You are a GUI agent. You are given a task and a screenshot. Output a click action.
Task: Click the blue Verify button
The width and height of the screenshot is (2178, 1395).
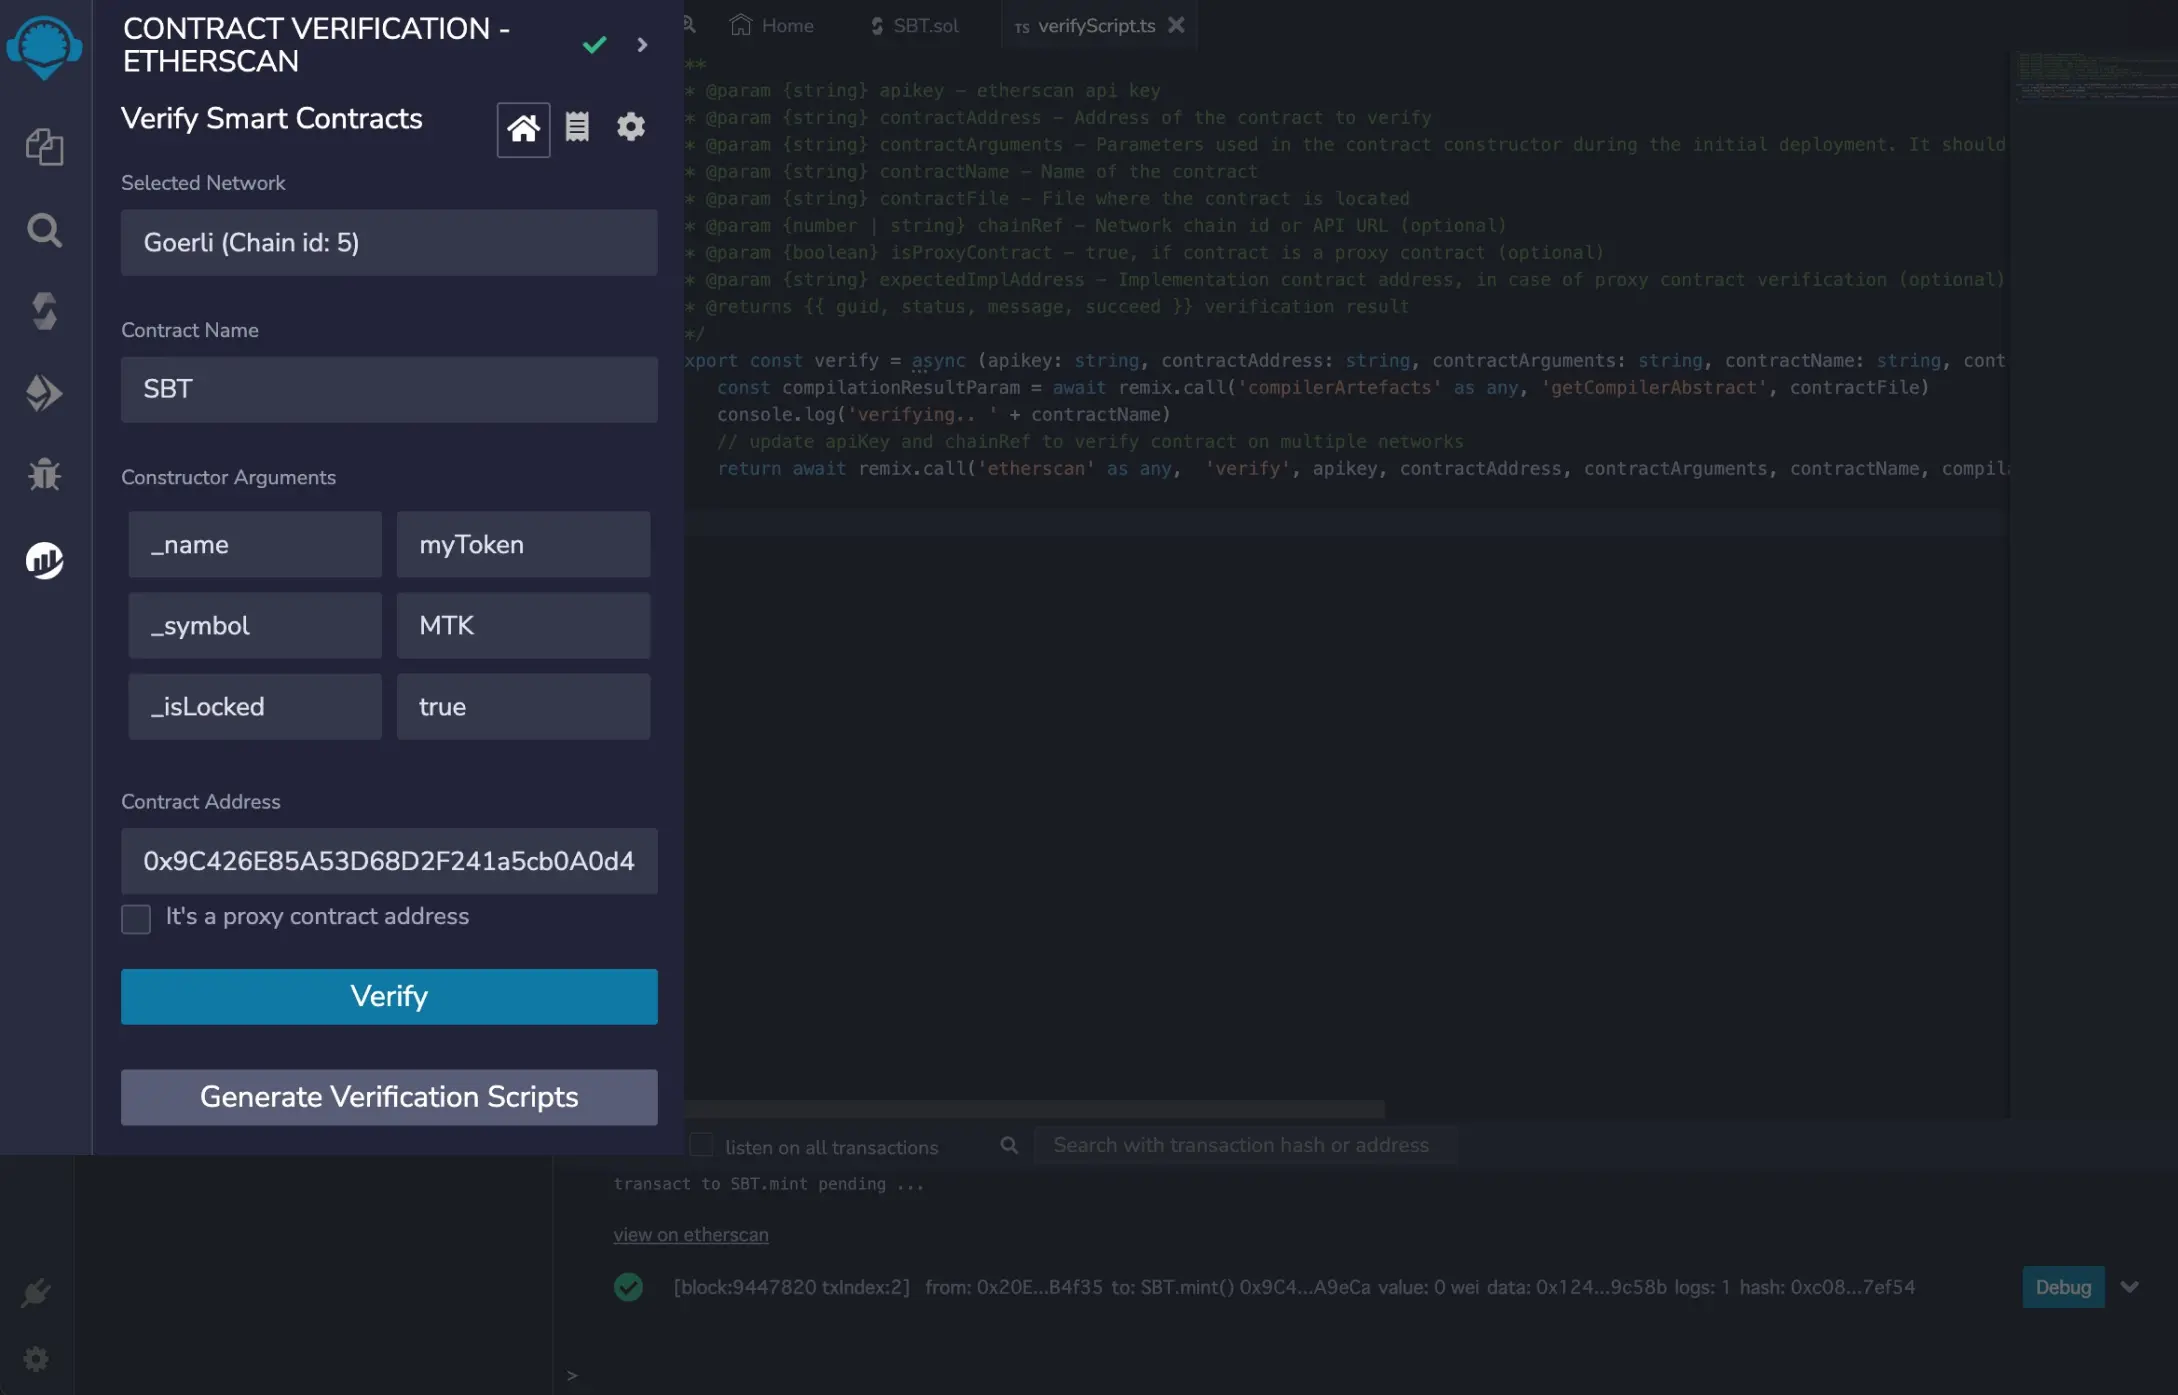pyautogui.click(x=389, y=996)
